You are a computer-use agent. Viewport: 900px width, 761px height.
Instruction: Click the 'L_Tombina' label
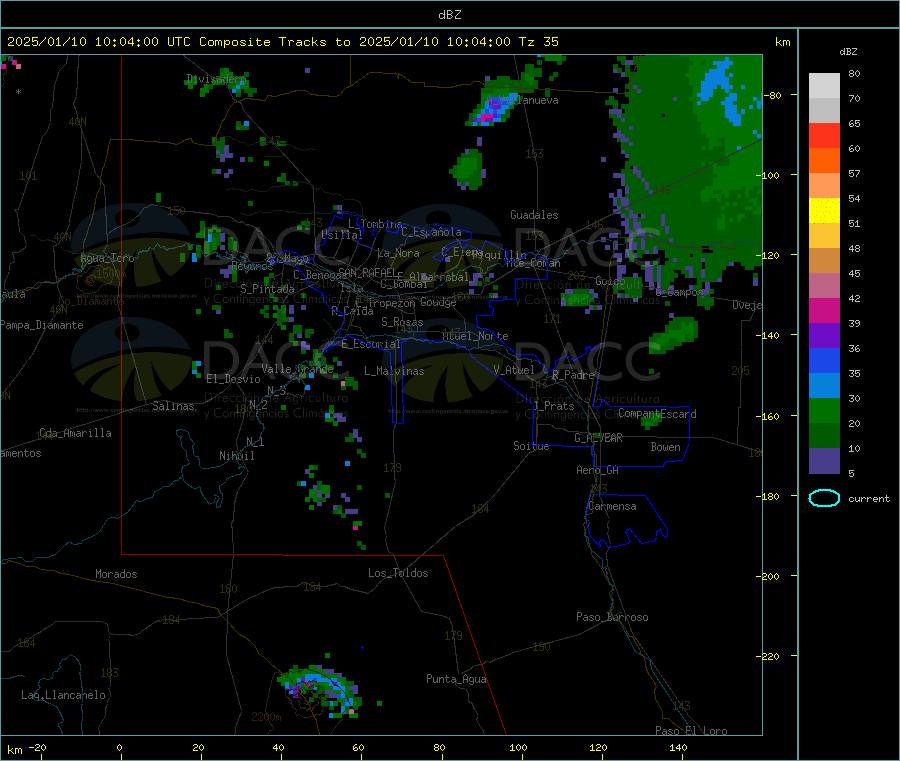pos(375,224)
